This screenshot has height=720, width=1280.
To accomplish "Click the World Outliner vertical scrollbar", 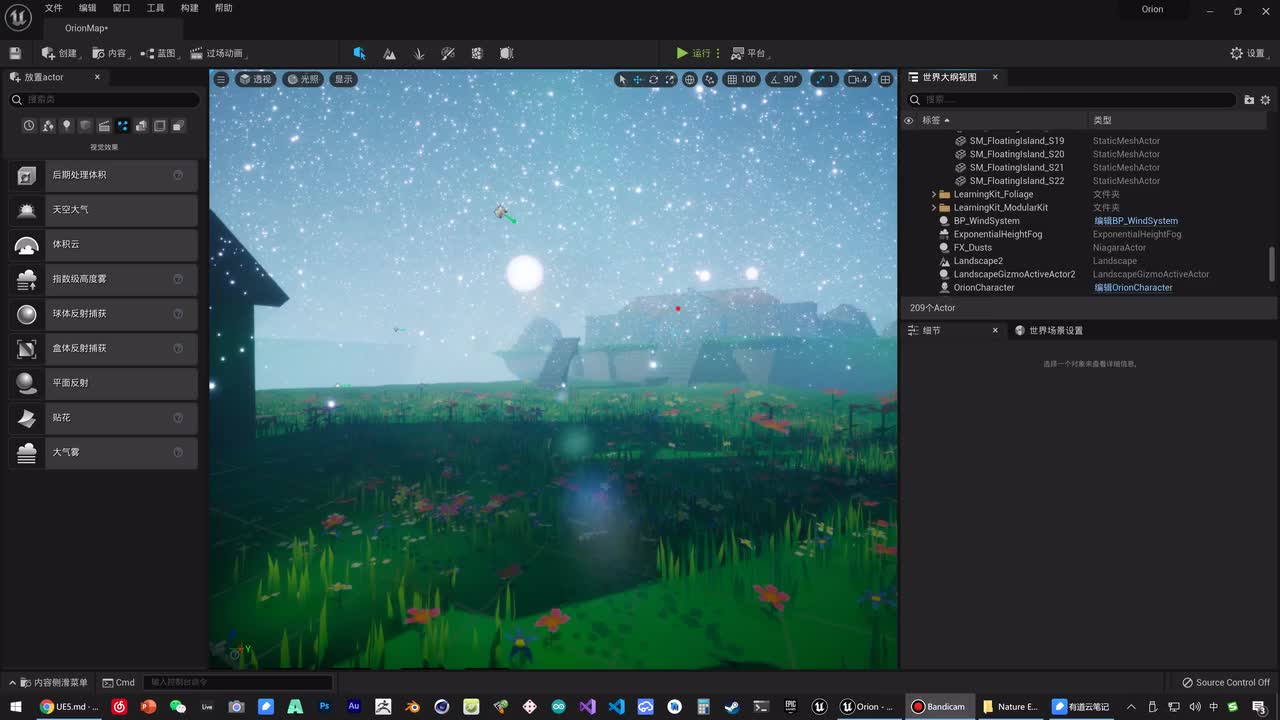I will [x=1272, y=264].
